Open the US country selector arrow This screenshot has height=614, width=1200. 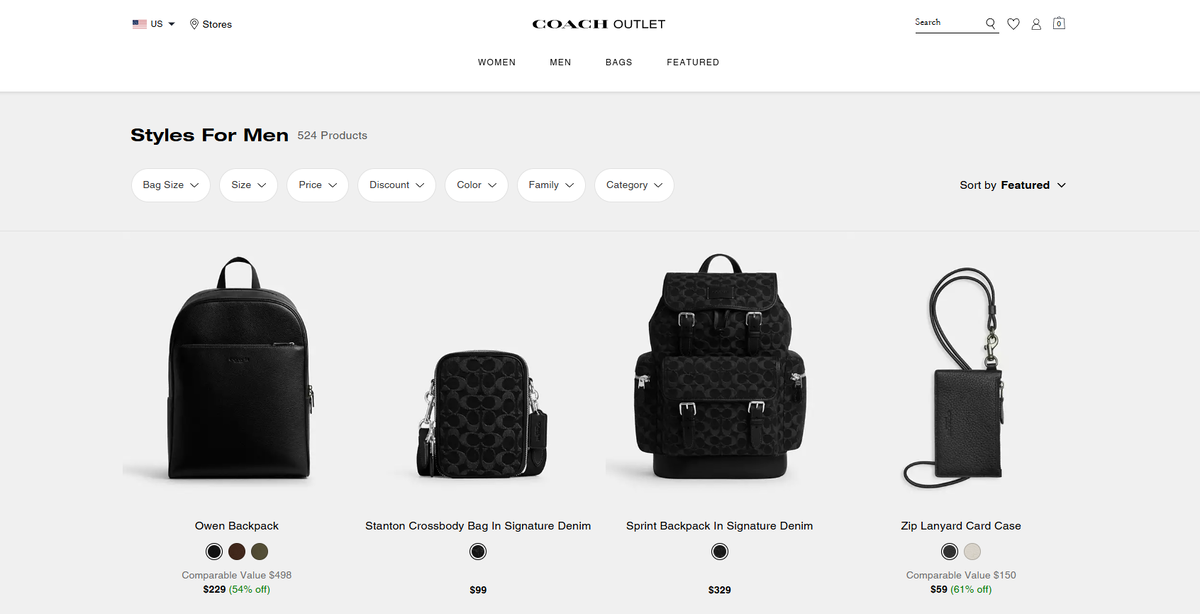point(172,24)
